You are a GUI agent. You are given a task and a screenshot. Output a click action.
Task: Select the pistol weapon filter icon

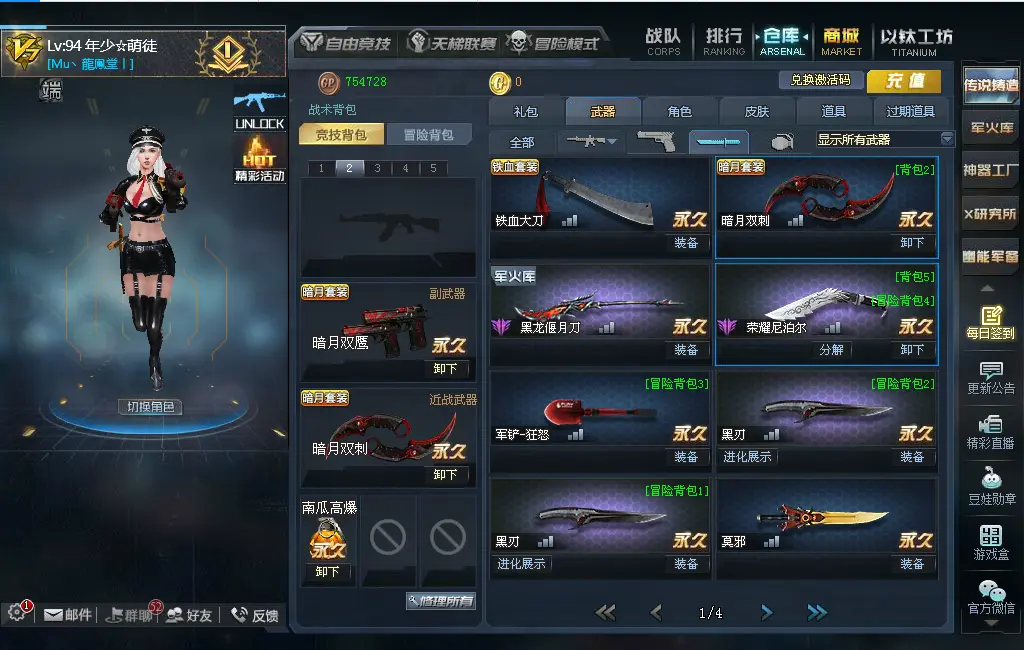tap(655, 141)
